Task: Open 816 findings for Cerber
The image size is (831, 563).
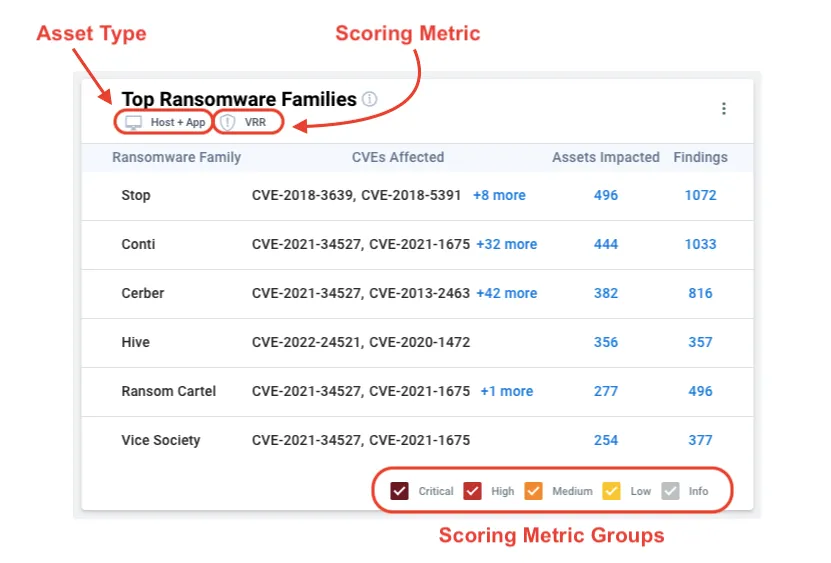Action: coord(700,293)
